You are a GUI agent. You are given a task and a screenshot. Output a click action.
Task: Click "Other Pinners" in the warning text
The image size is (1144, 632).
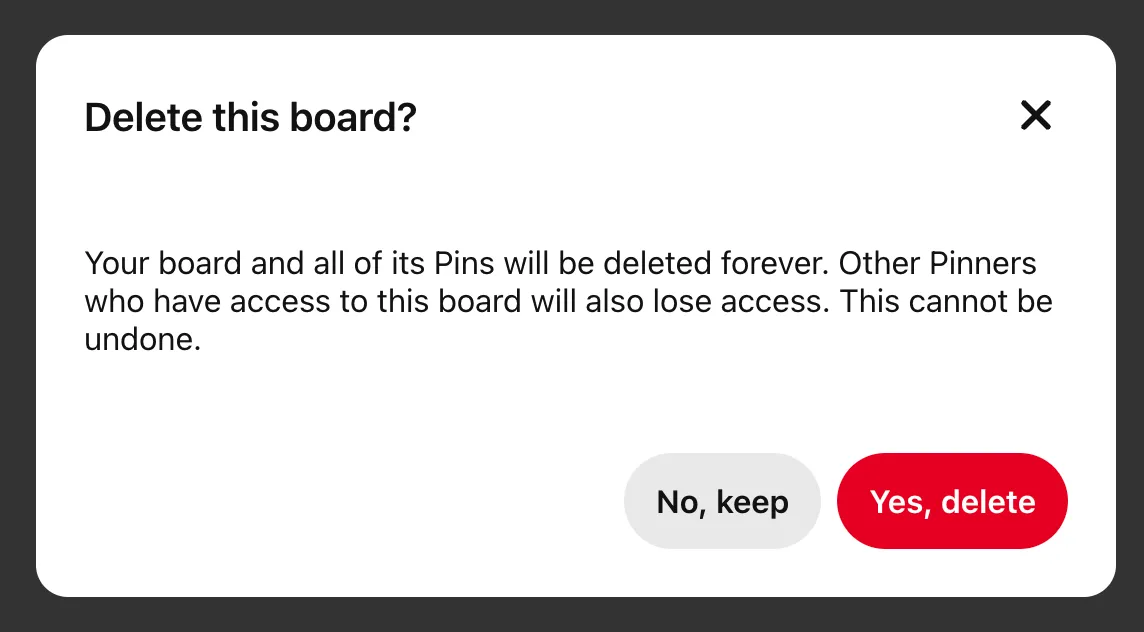click(x=937, y=264)
